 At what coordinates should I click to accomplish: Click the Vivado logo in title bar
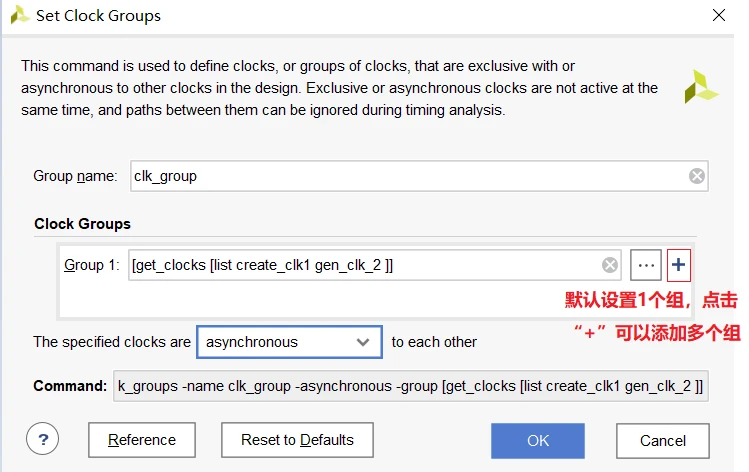point(17,16)
